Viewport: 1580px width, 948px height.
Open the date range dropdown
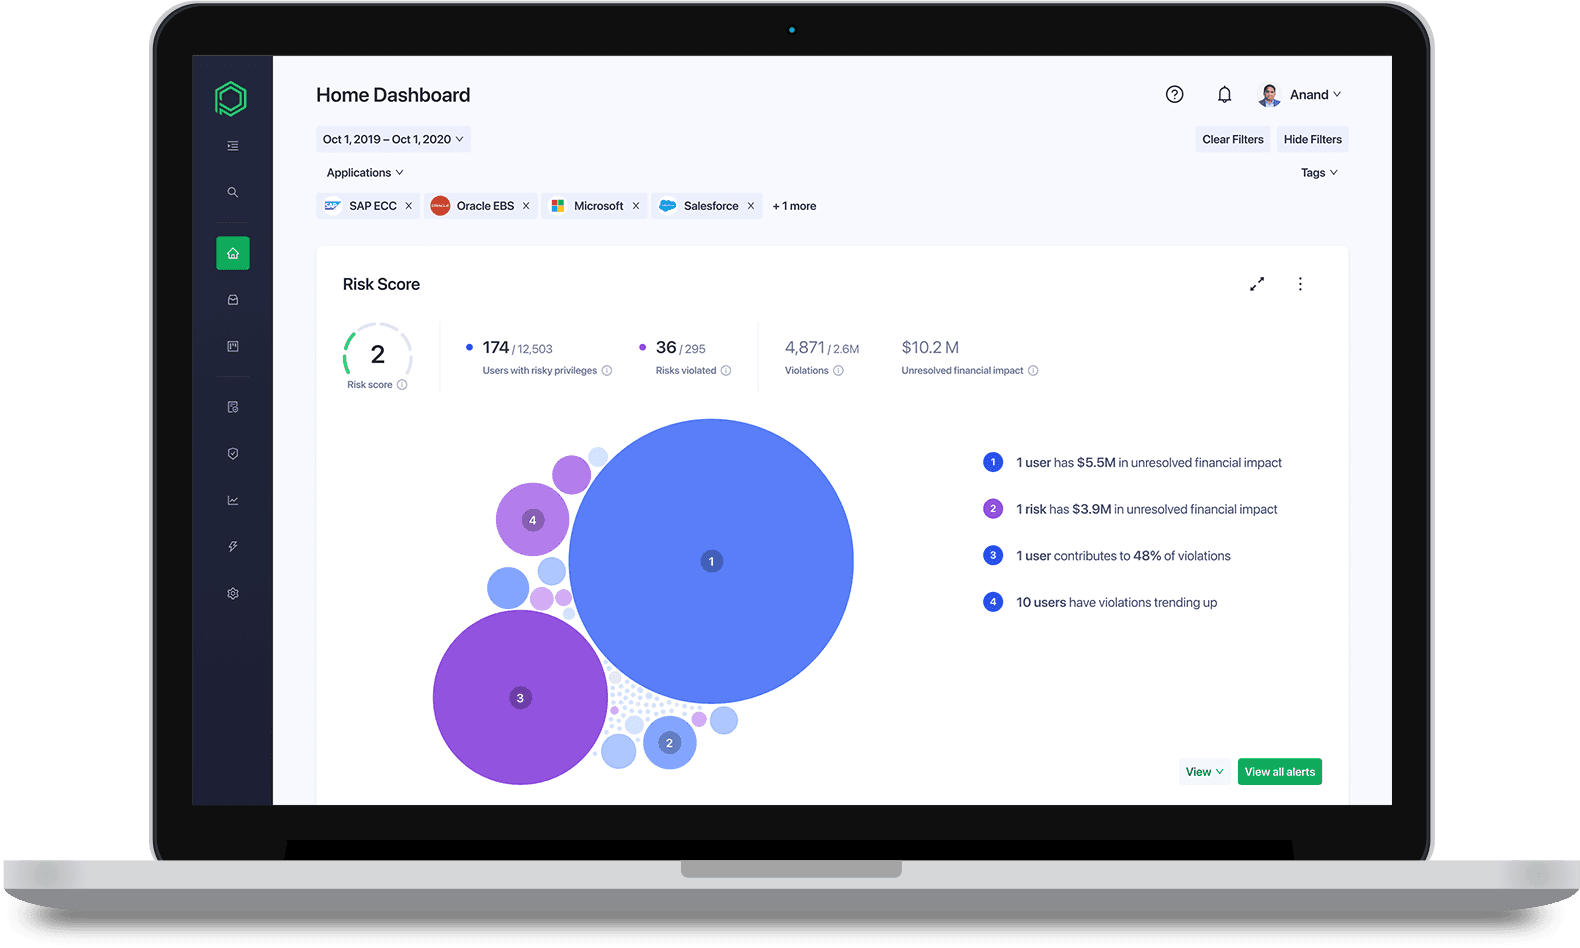(x=393, y=139)
